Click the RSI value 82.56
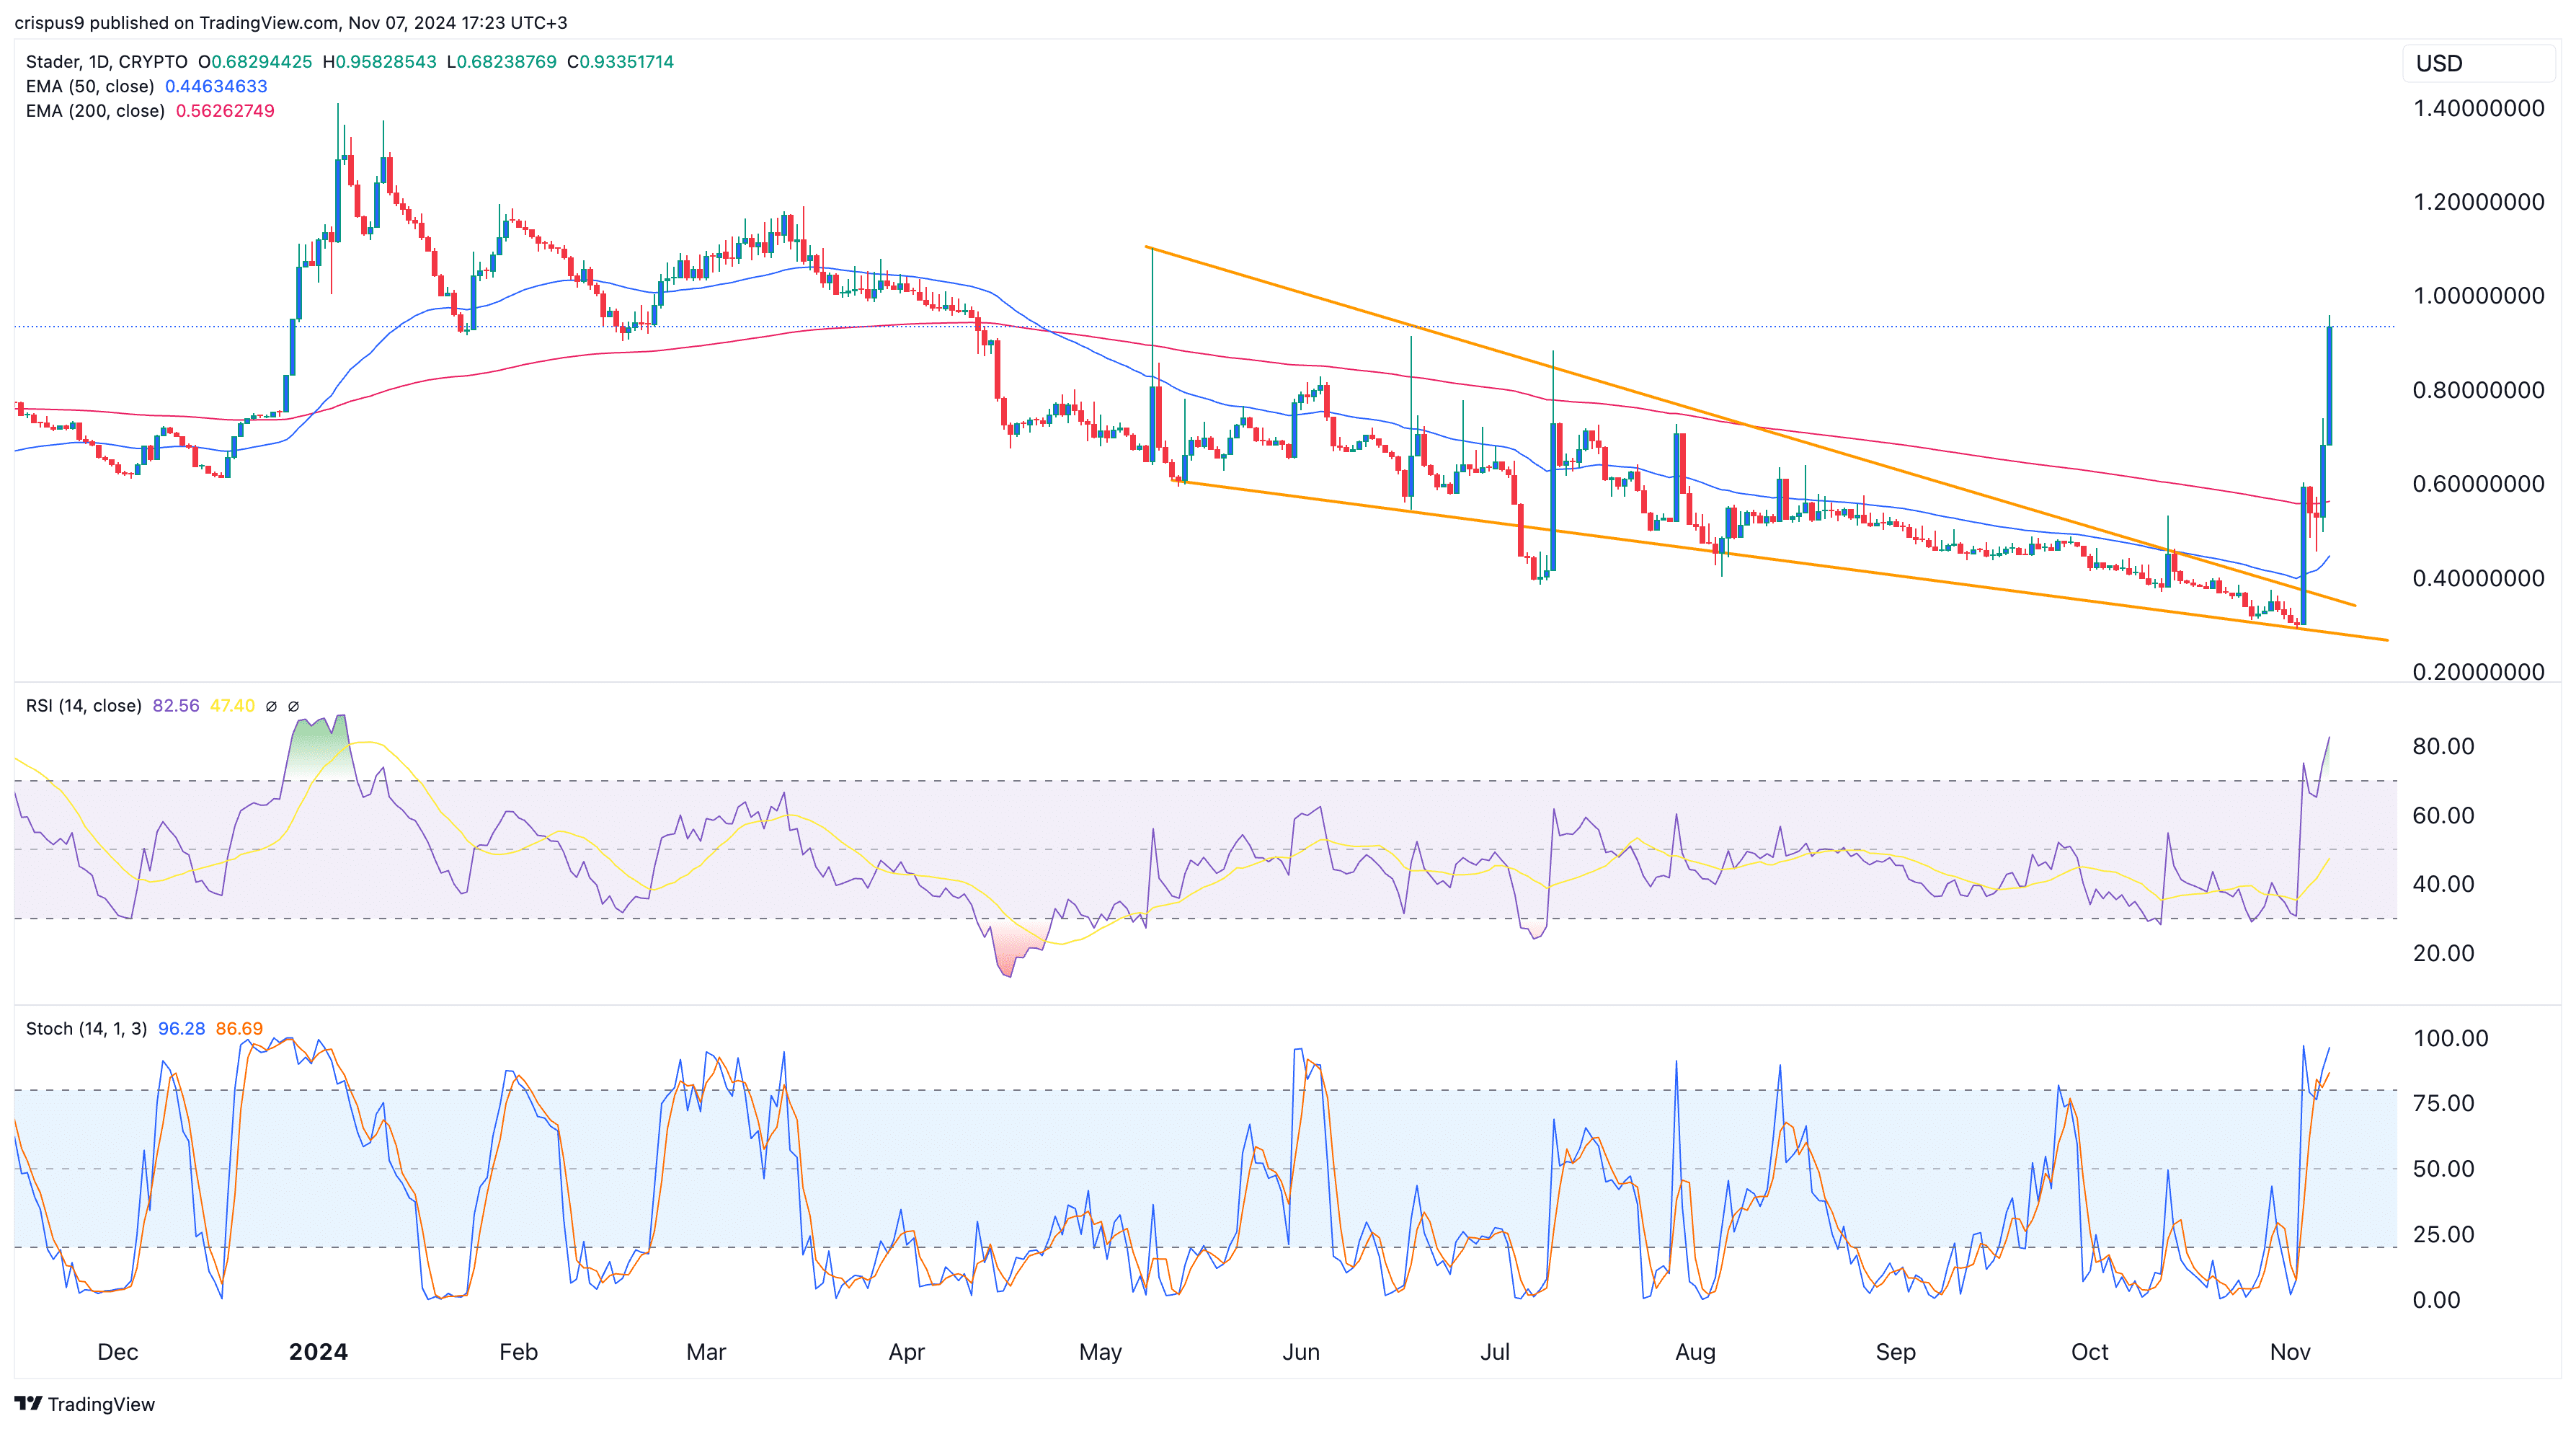The image size is (2576, 1429). [176, 706]
